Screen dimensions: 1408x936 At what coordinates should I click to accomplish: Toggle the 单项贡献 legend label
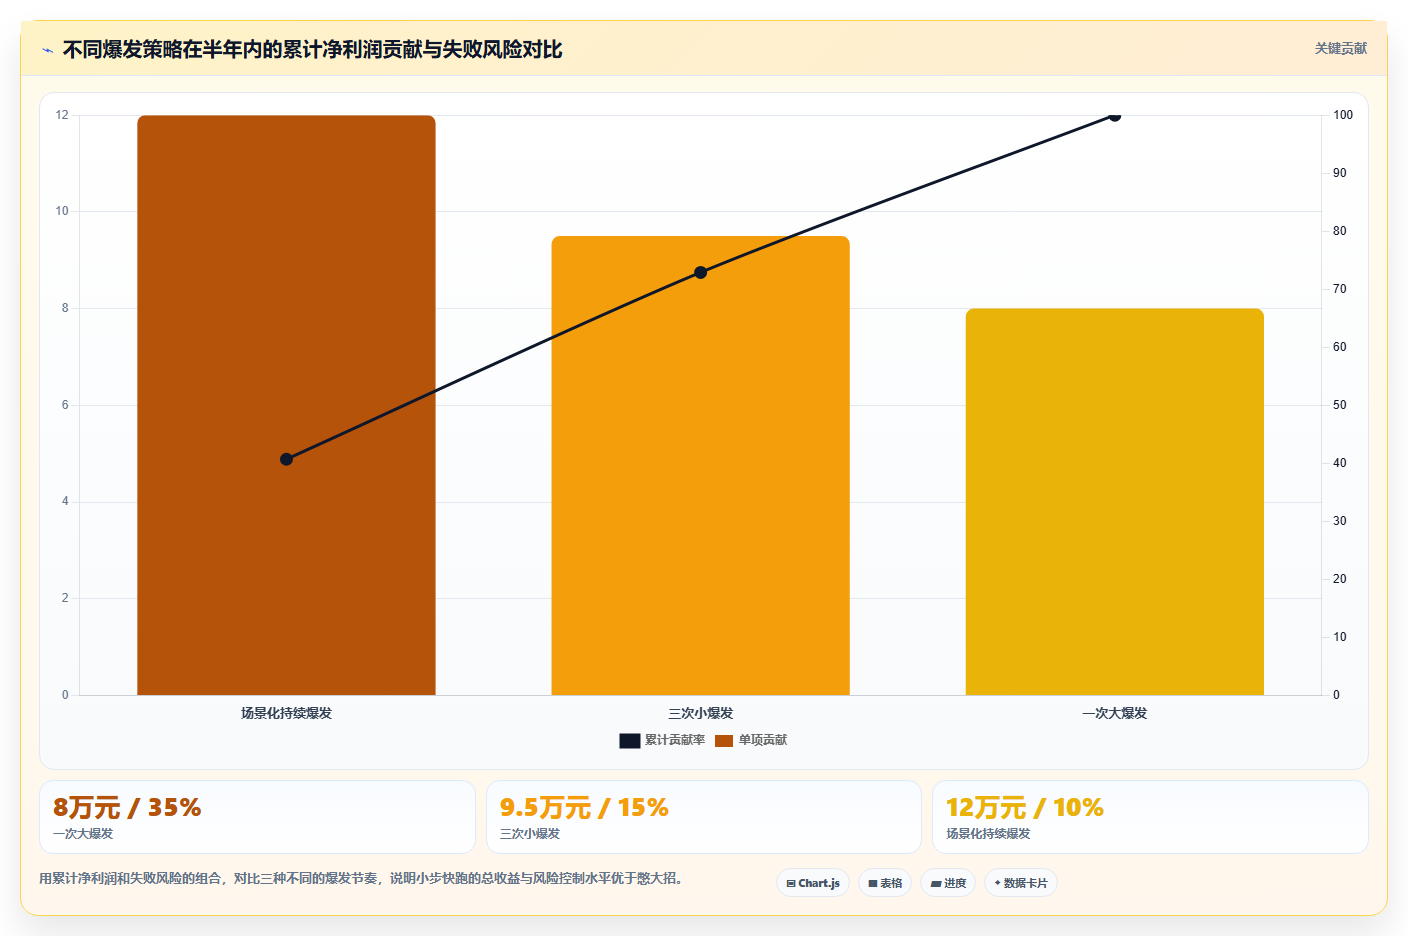[763, 740]
